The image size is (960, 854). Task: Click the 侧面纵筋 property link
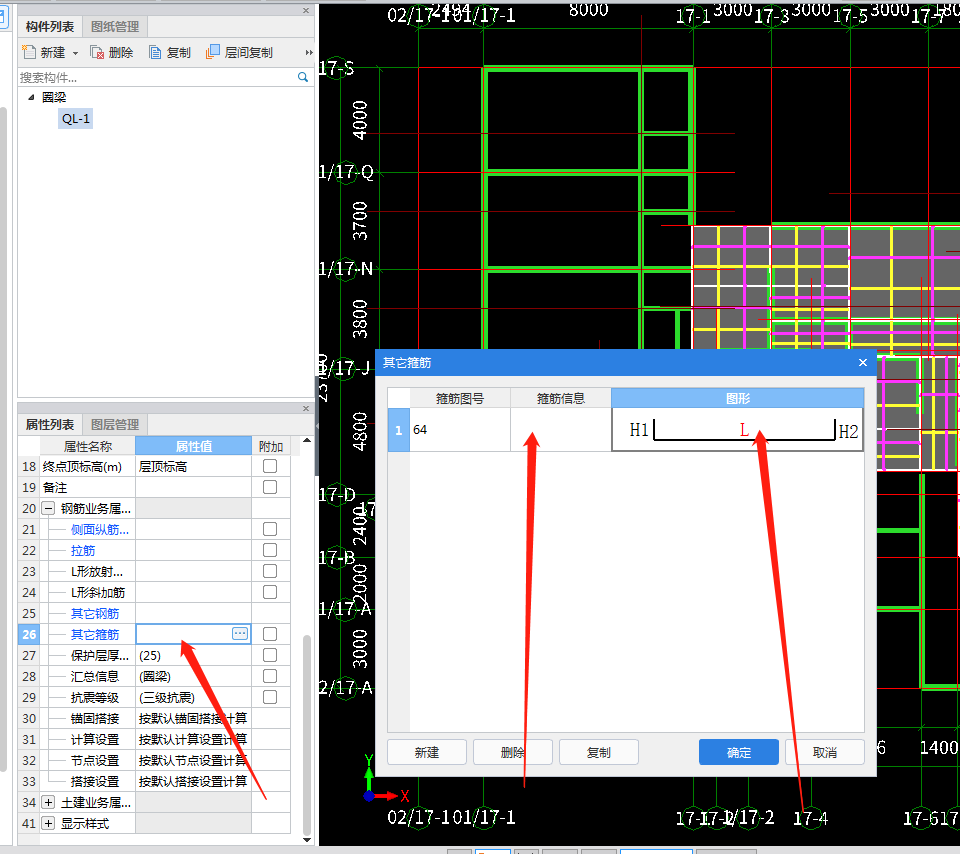[x=100, y=530]
